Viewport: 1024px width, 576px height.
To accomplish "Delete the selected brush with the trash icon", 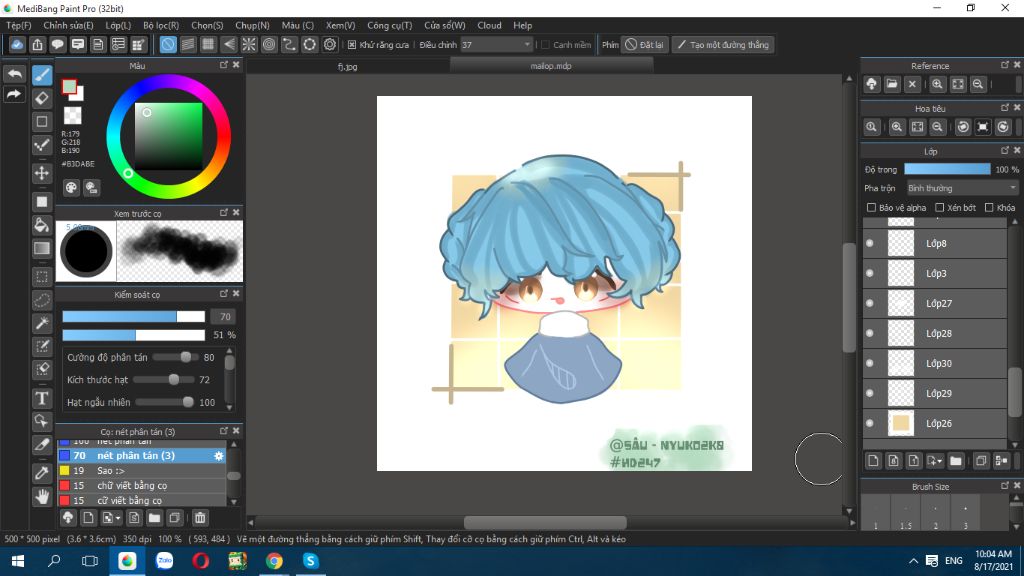I will [x=200, y=518].
